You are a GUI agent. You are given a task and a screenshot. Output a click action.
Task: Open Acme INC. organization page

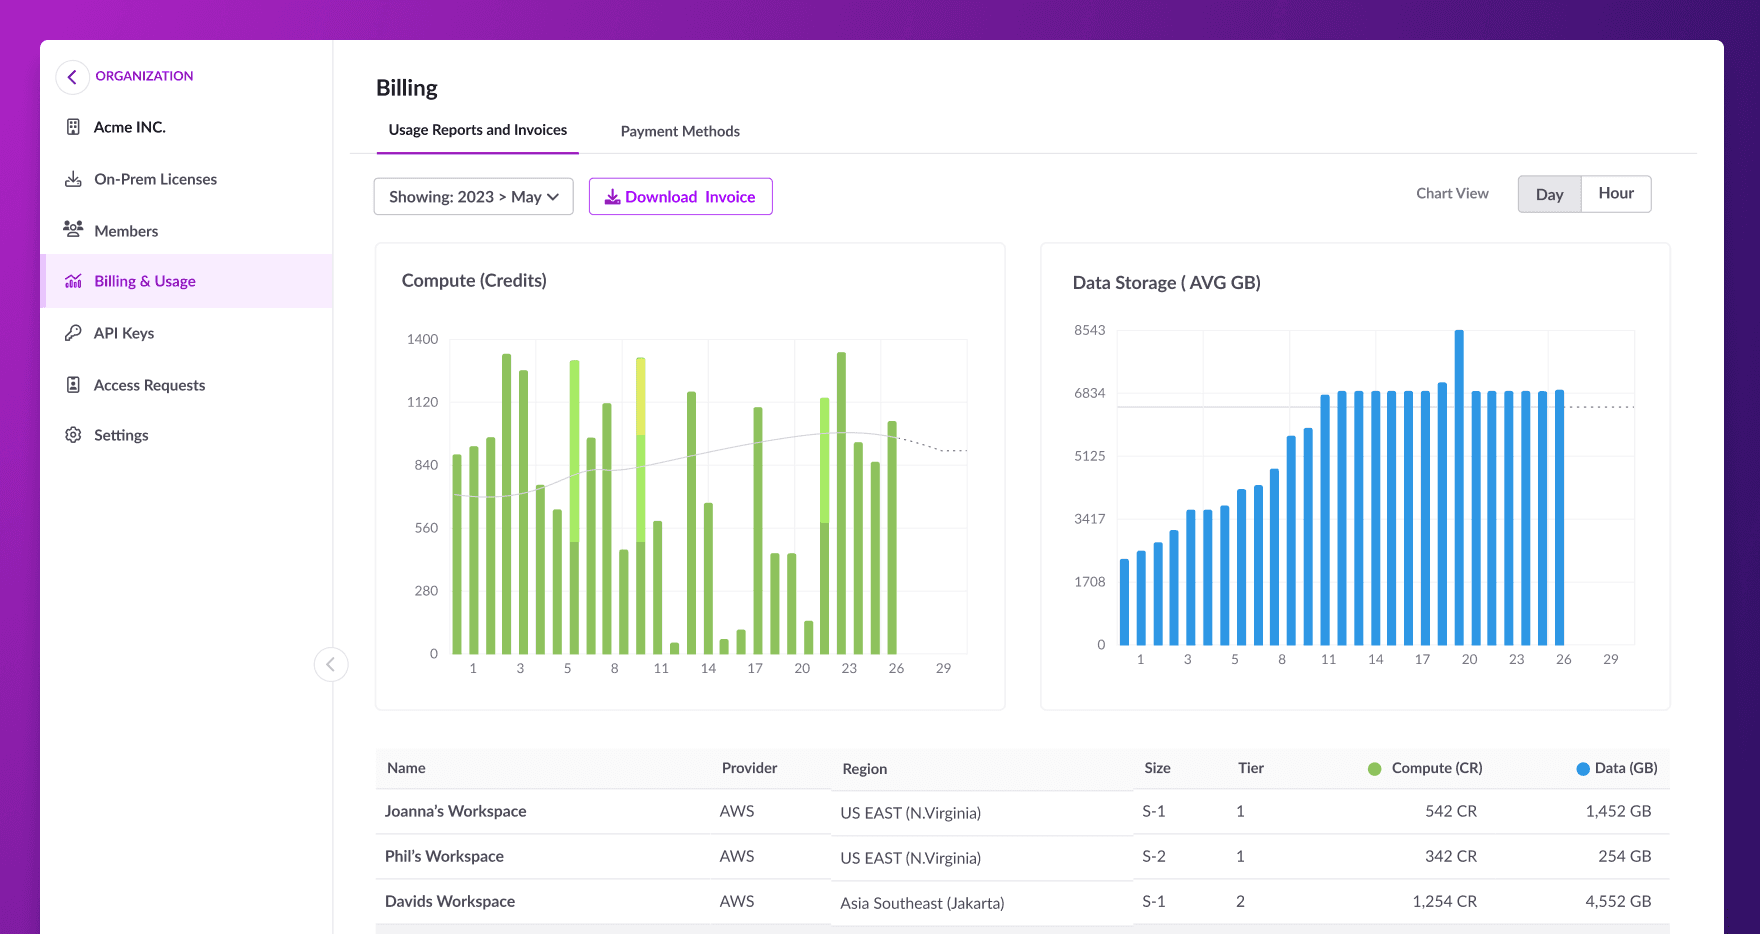130,127
